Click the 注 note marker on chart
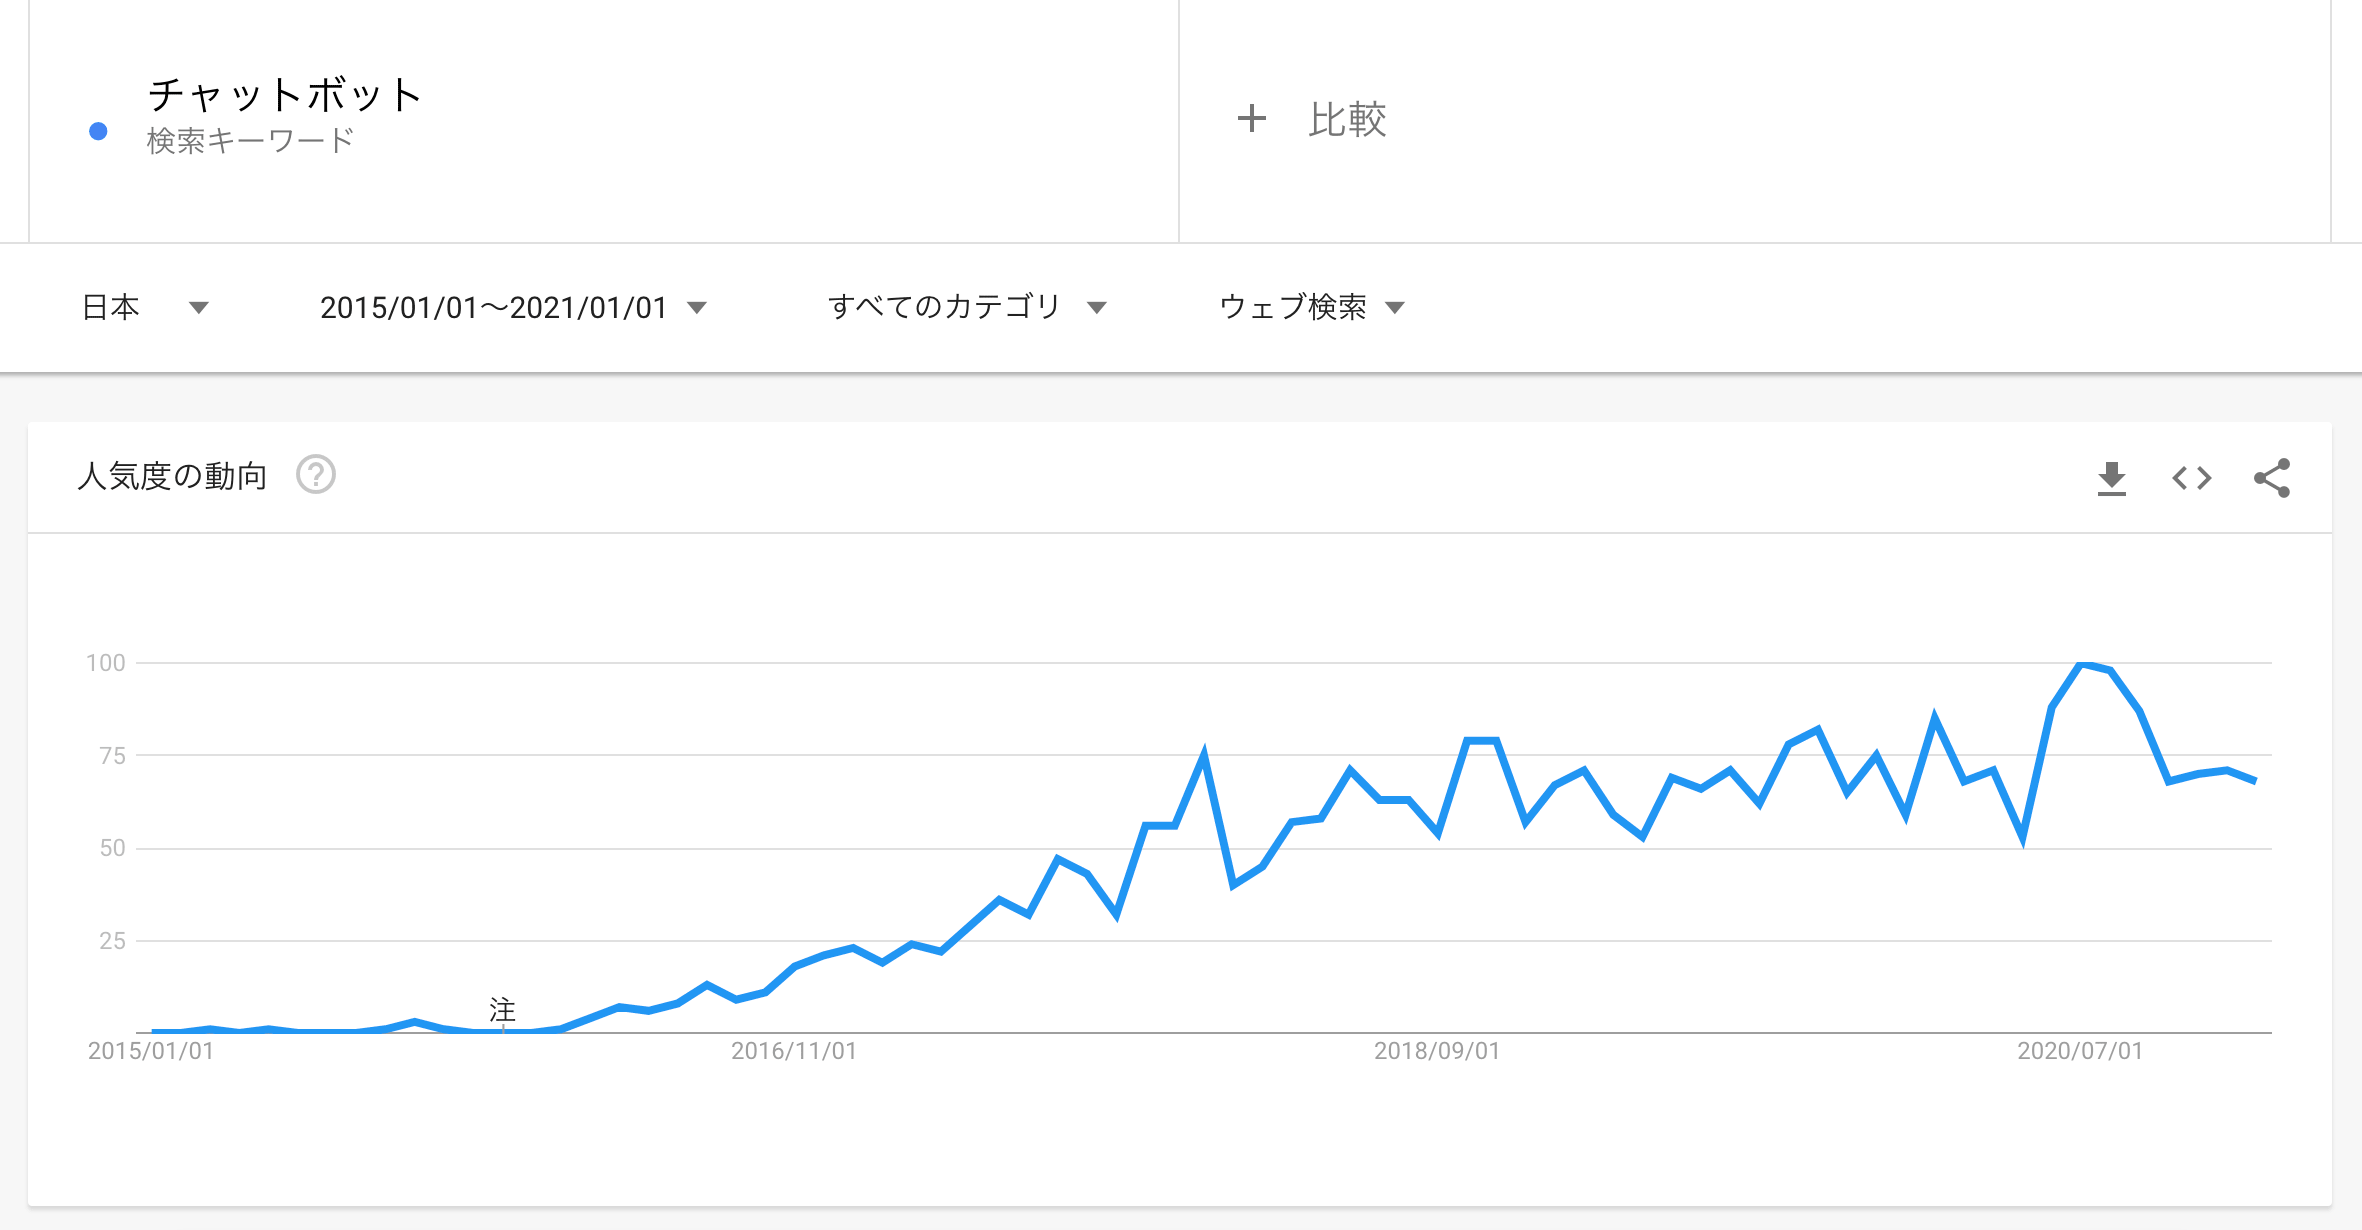 502,1010
